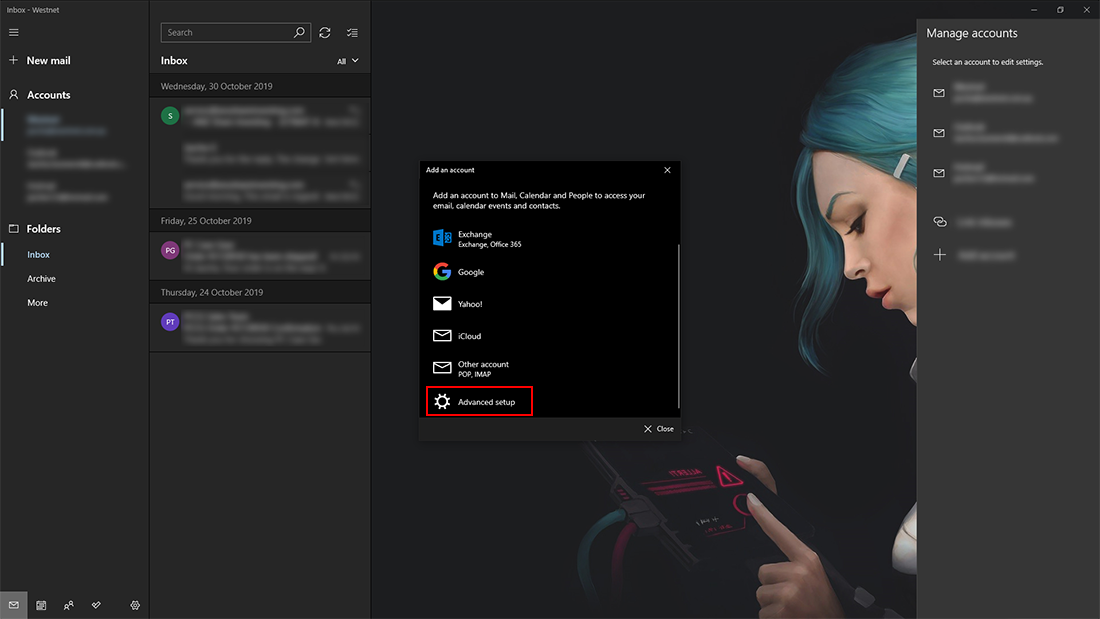
Task: Click the Add account plus icon
Action: click(940, 255)
